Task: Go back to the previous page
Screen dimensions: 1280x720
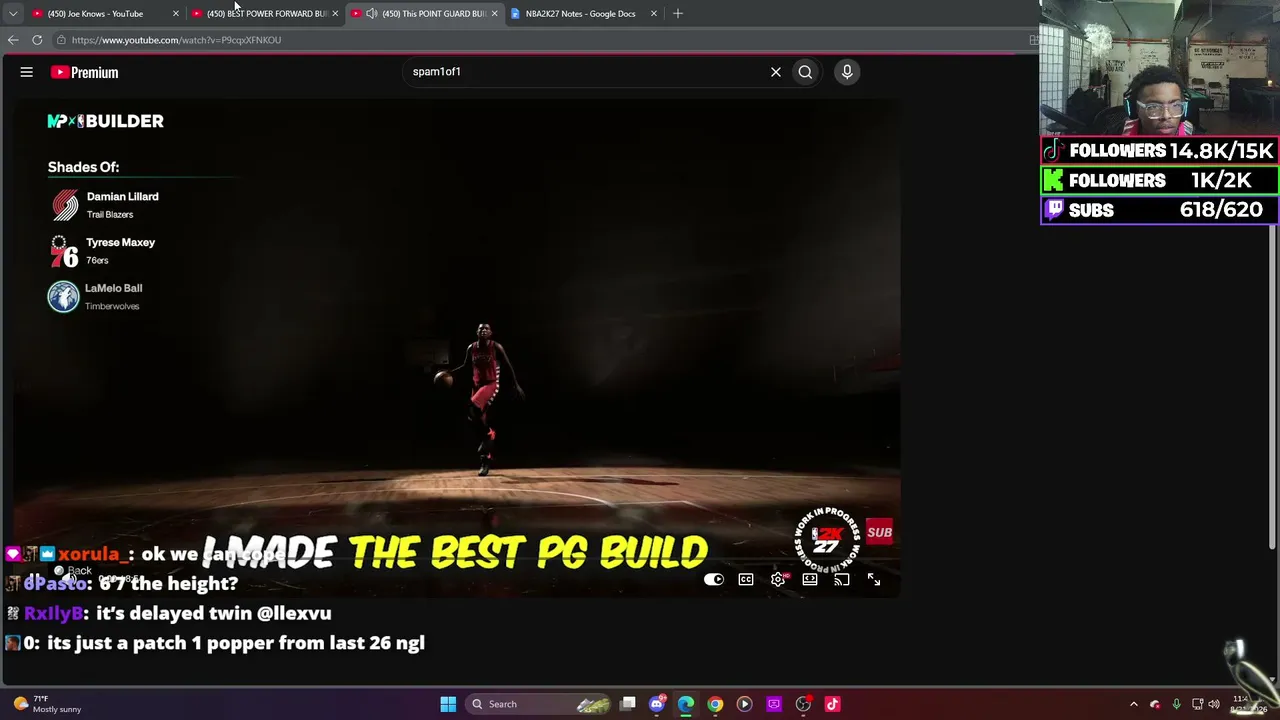Action: point(13,40)
